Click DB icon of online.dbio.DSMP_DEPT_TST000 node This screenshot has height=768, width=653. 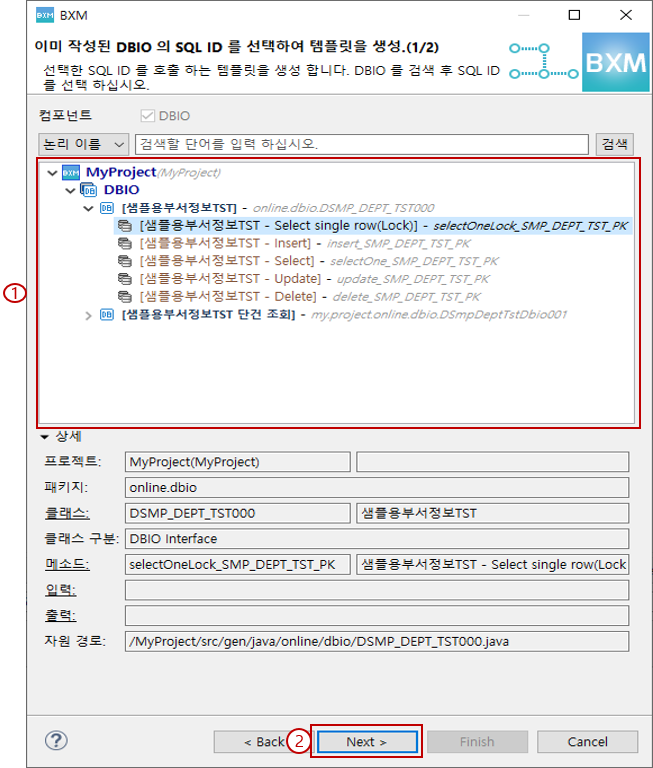[107, 208]
